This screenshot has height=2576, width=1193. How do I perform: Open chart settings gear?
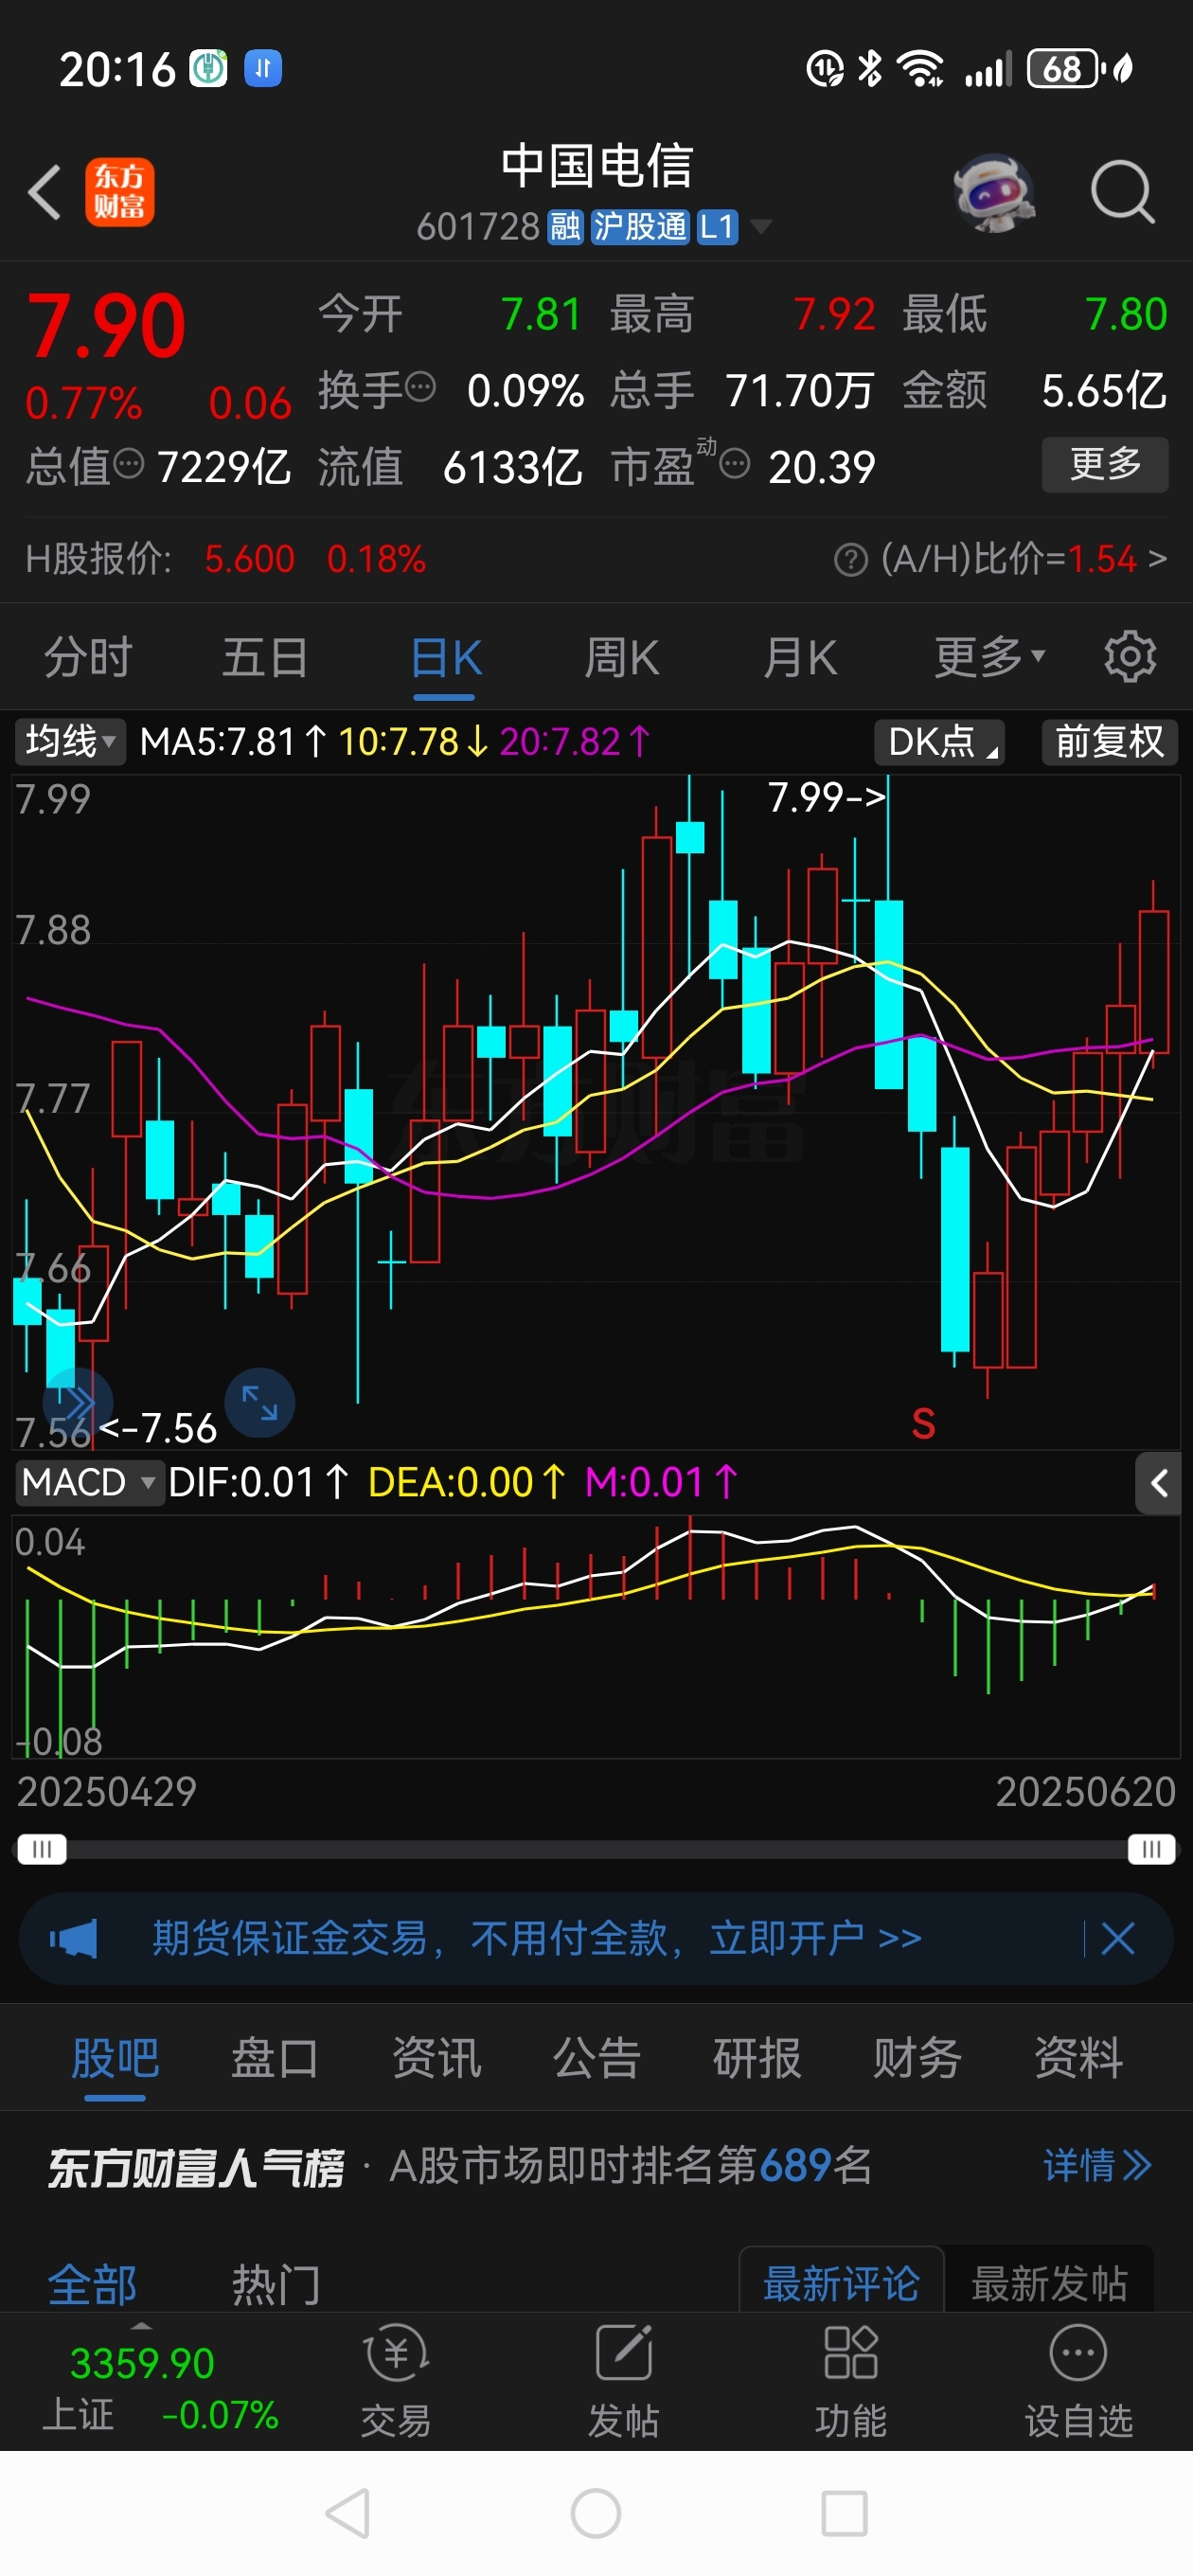pyautogui.click(x=1130, y=657)
